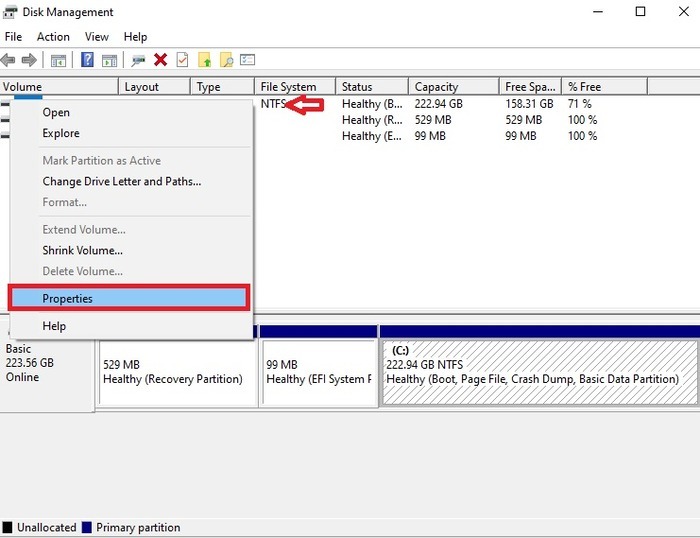
Task: Open Help via blue question mark icon
Action: tap(88, 60)
